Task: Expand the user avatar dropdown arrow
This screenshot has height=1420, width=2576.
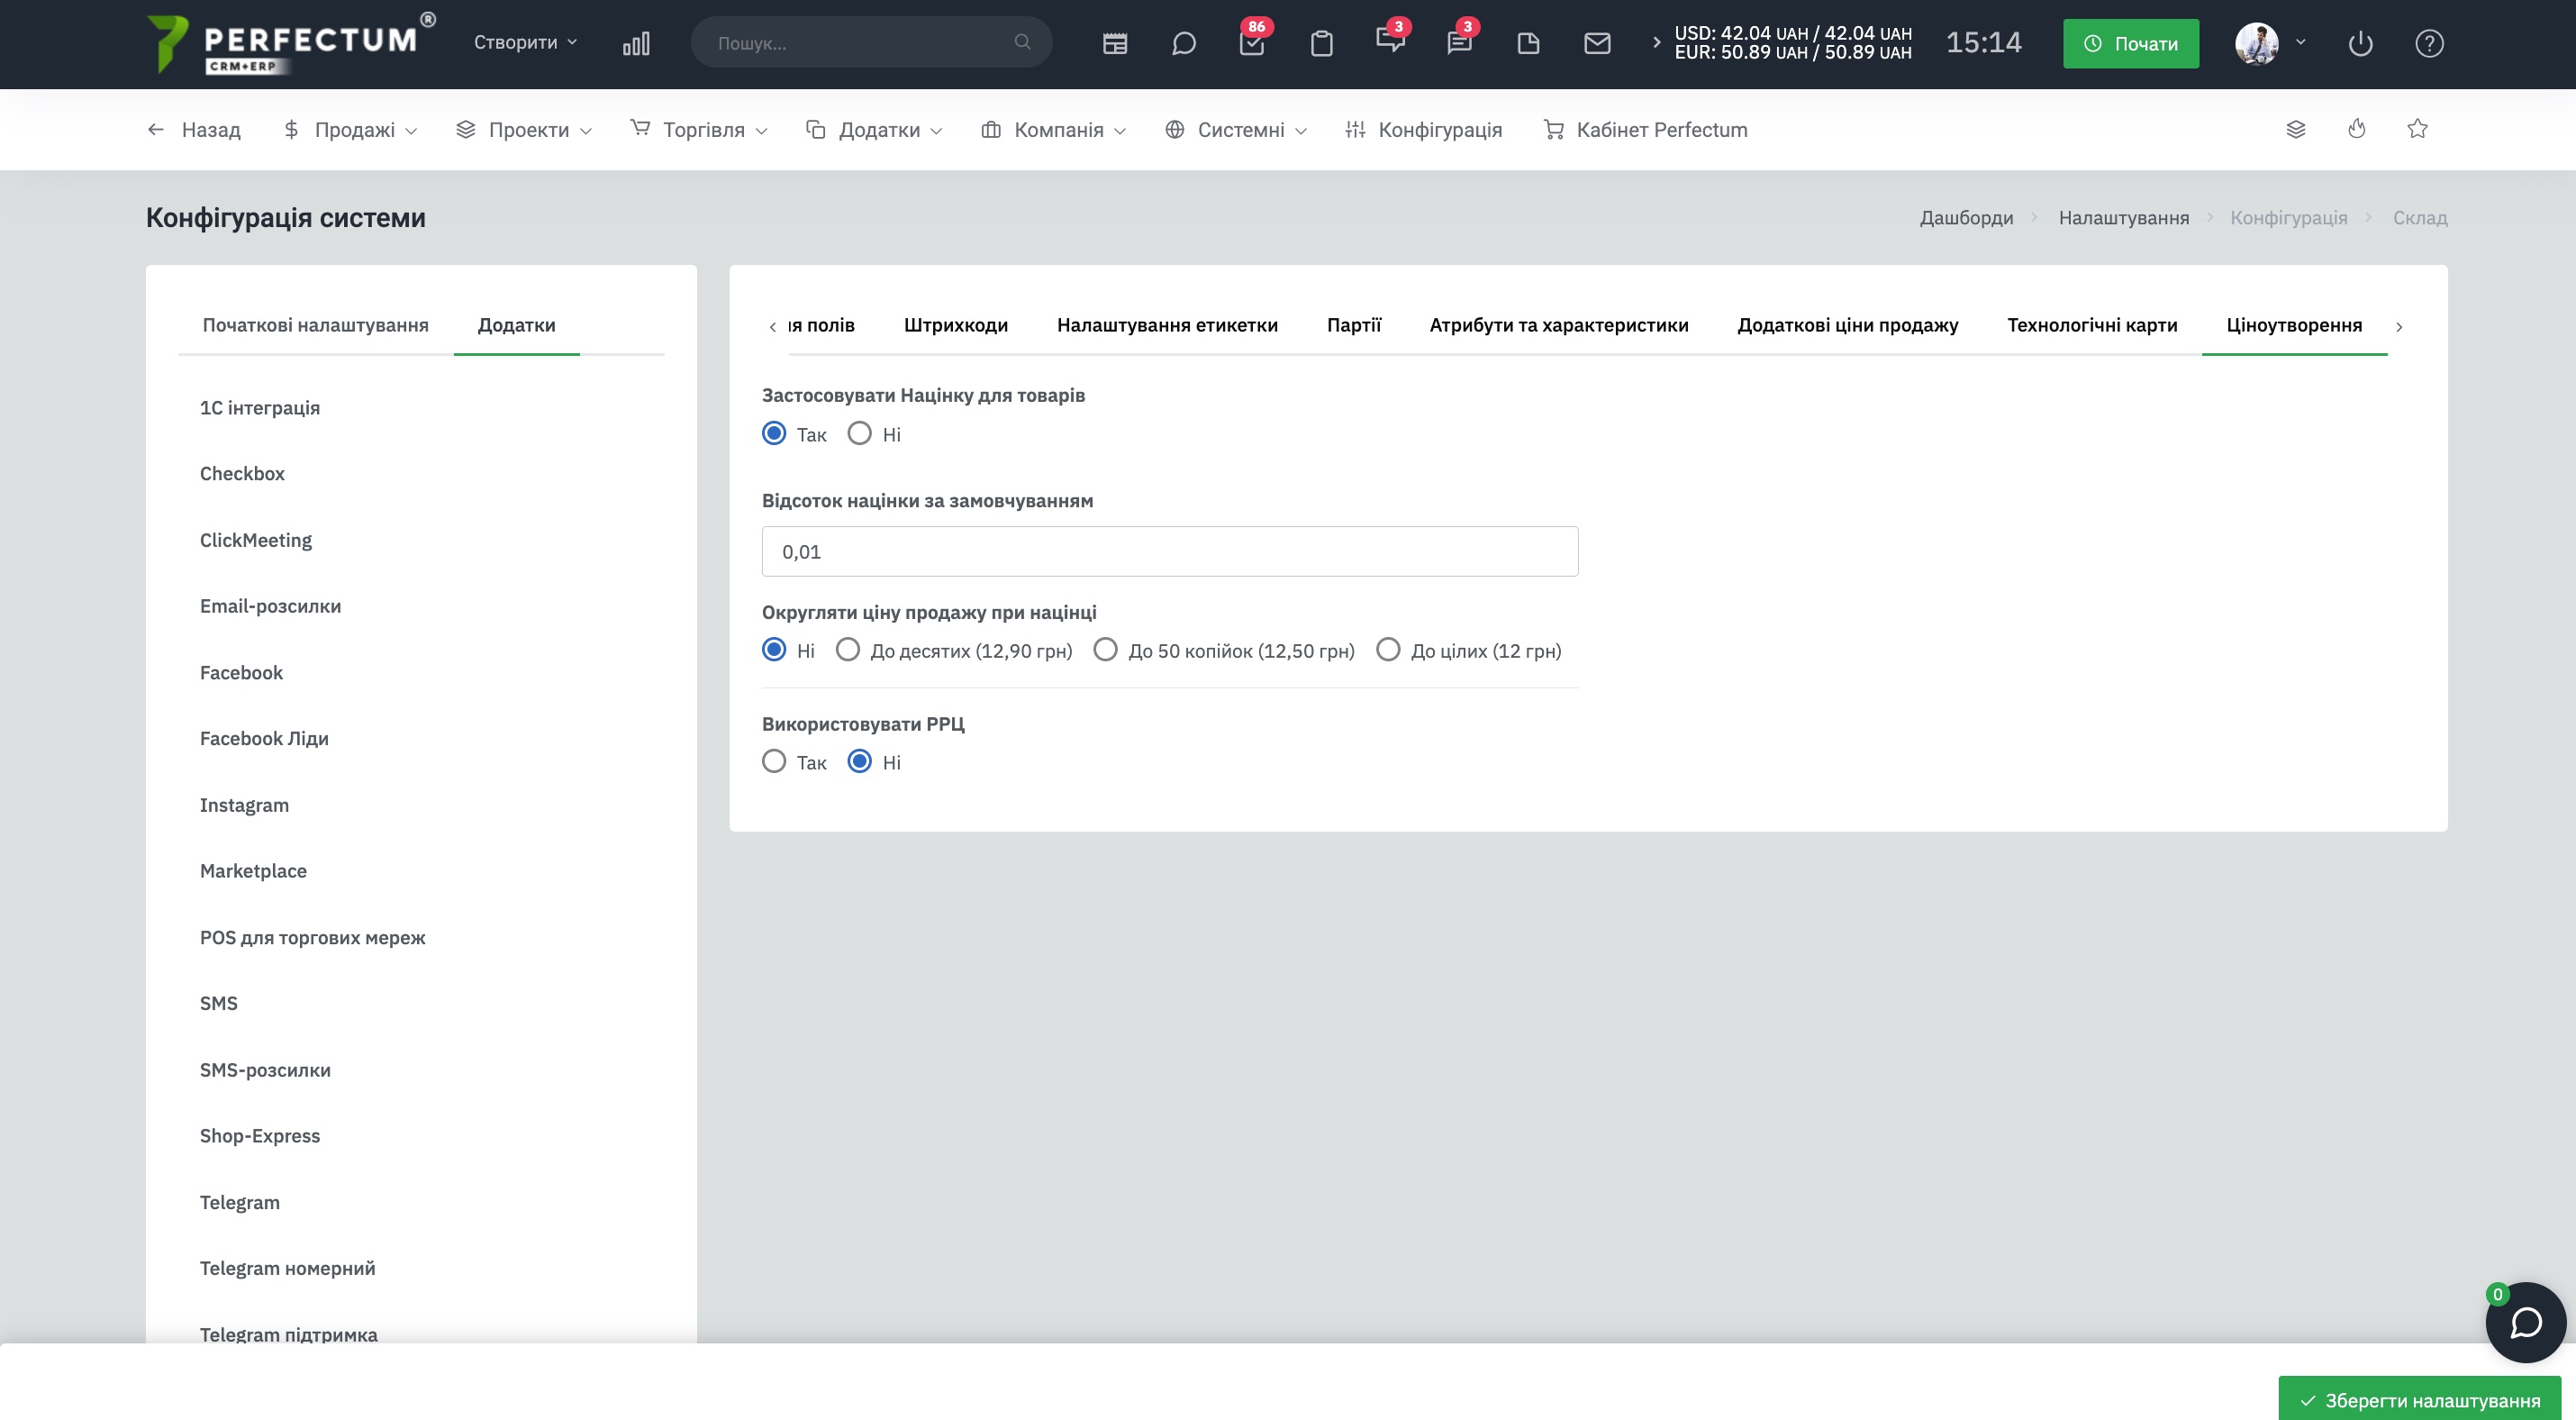Action: click(2300, 42)
